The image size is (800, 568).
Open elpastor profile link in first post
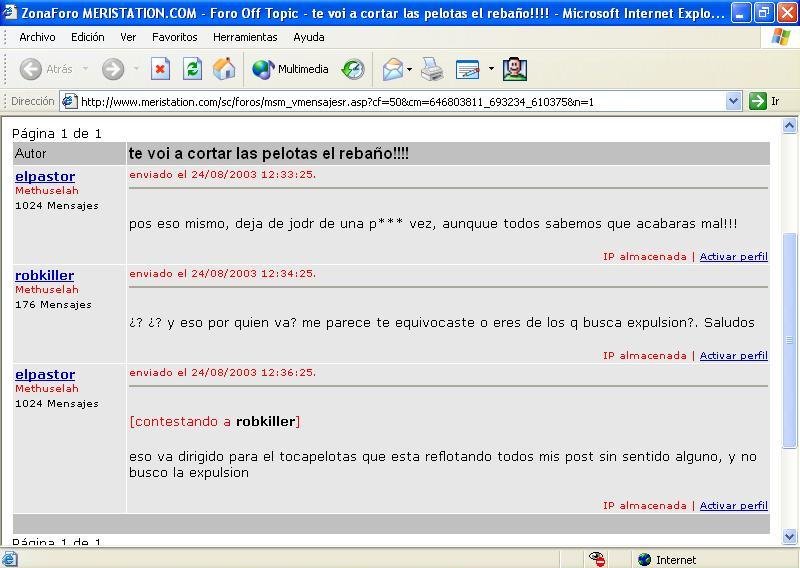[45, 177]
